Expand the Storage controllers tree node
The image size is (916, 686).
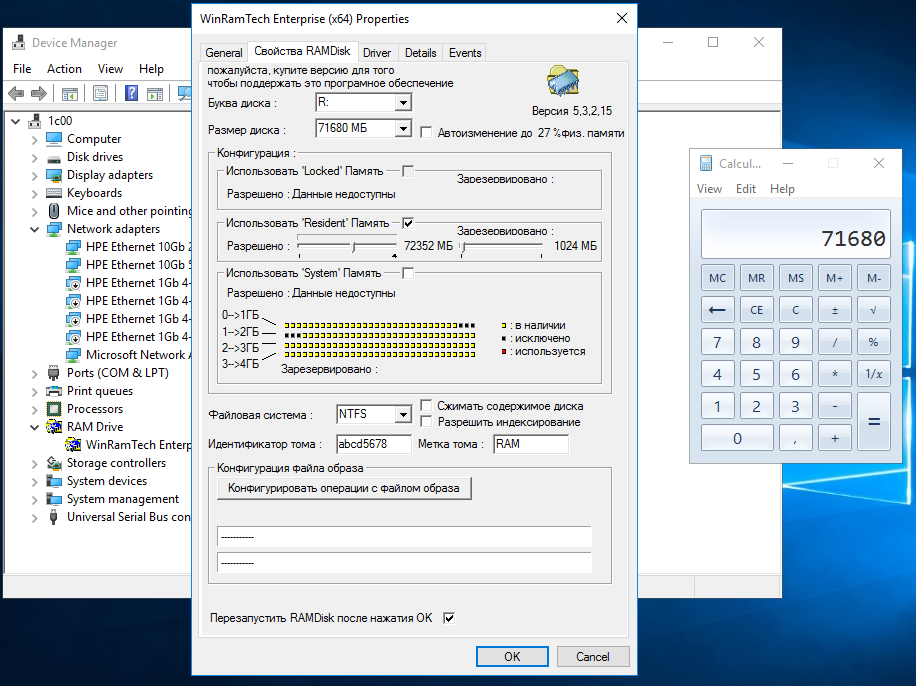(x=34, y=463)
